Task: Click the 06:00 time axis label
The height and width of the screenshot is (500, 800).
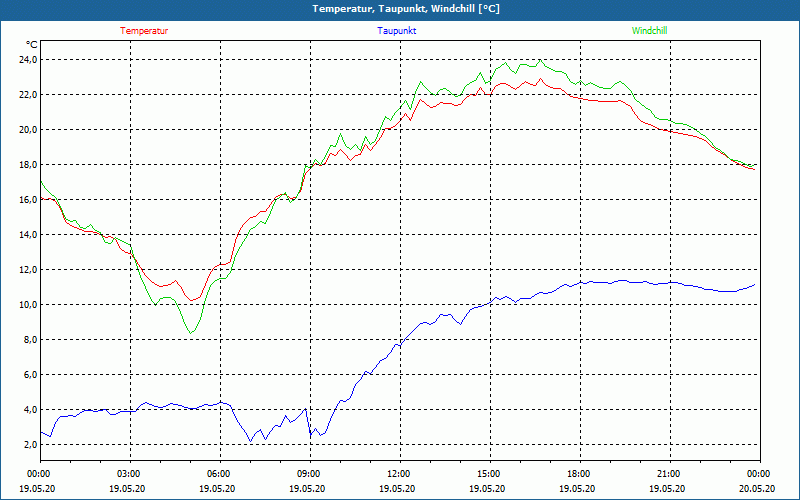Action: pyautogui.click(x=220, y=474)
